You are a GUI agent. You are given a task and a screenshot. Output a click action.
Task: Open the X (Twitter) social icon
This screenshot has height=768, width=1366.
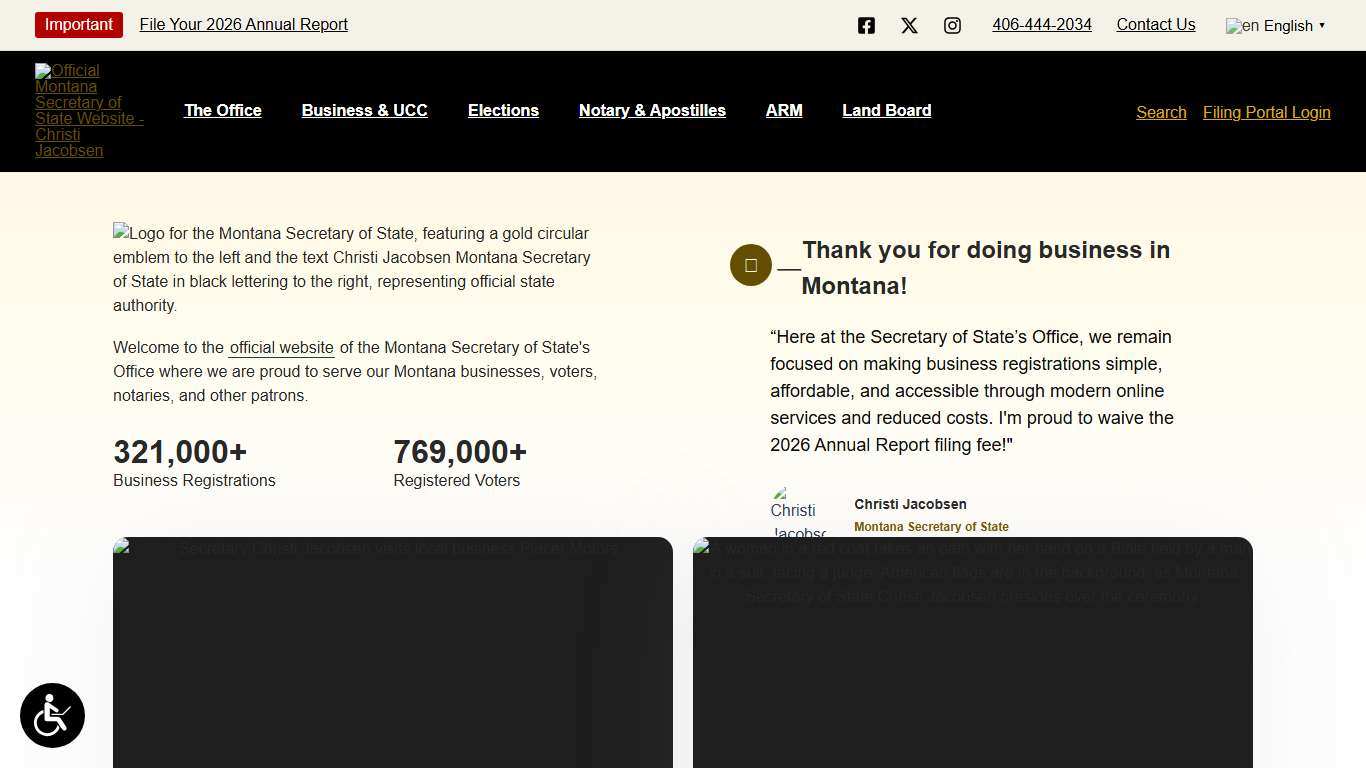pos(909,26)
